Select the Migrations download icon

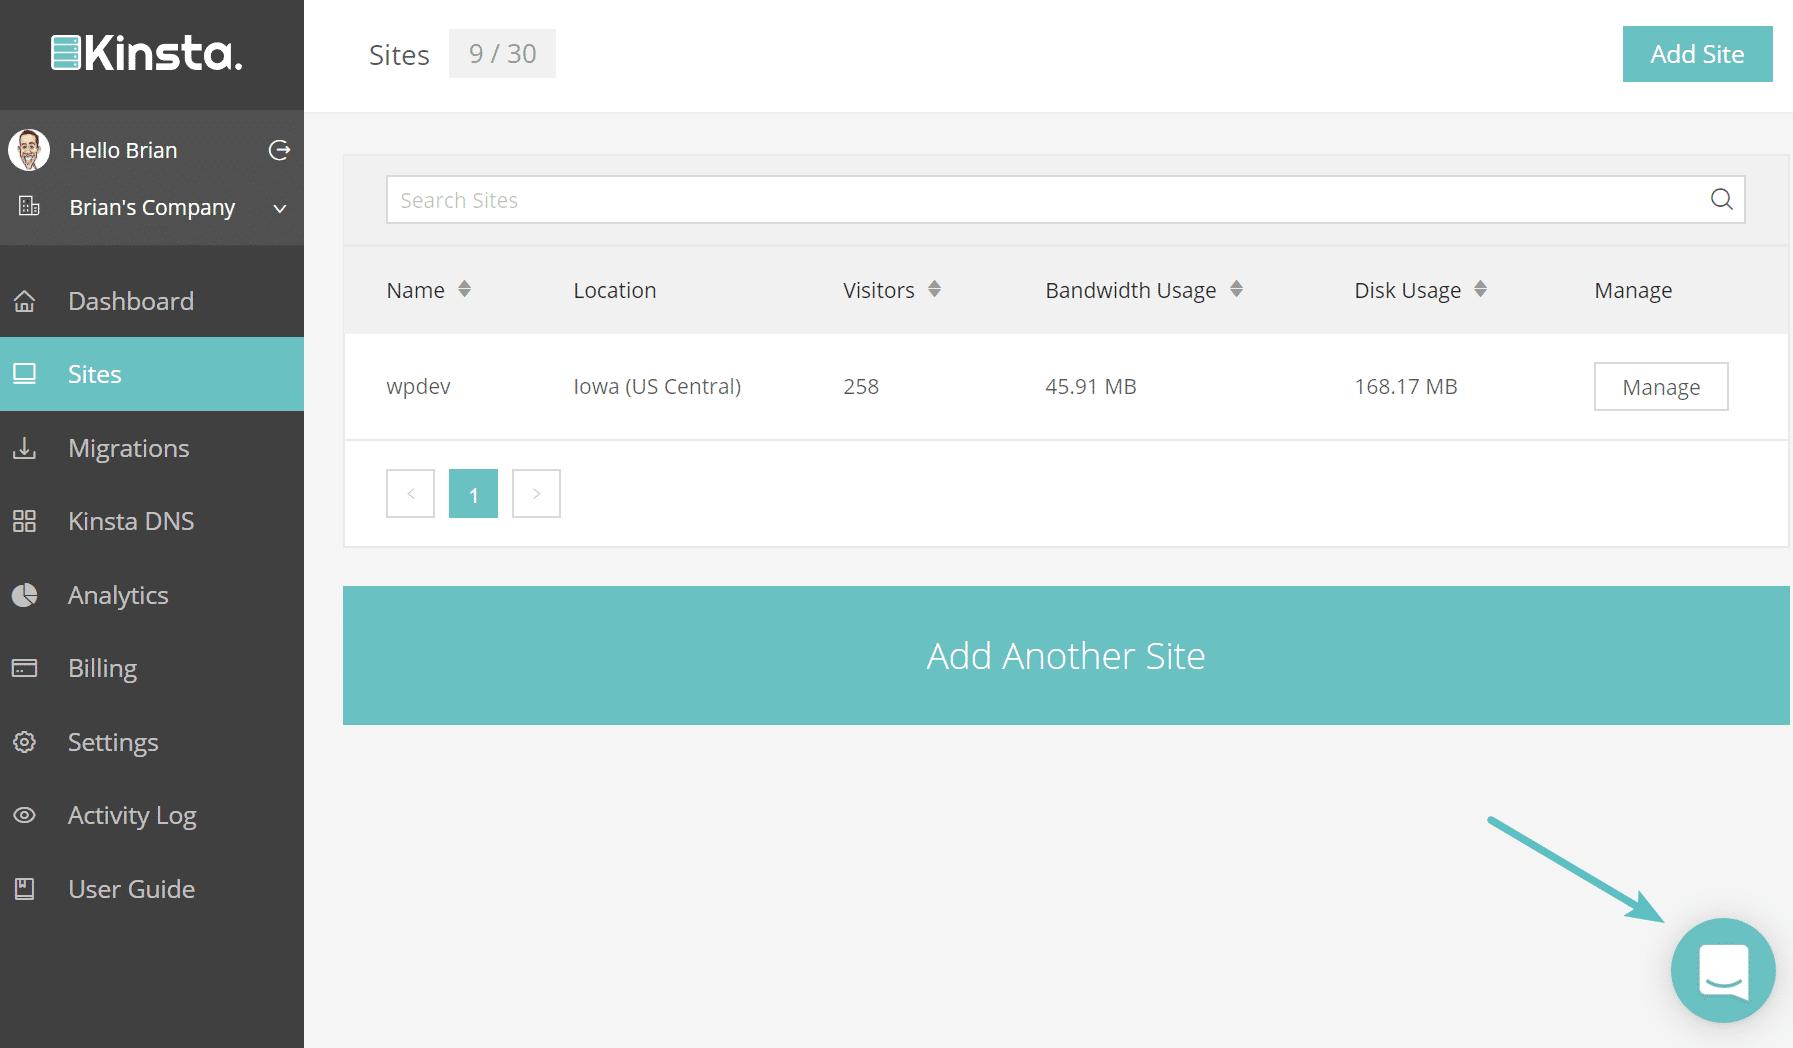24,448
